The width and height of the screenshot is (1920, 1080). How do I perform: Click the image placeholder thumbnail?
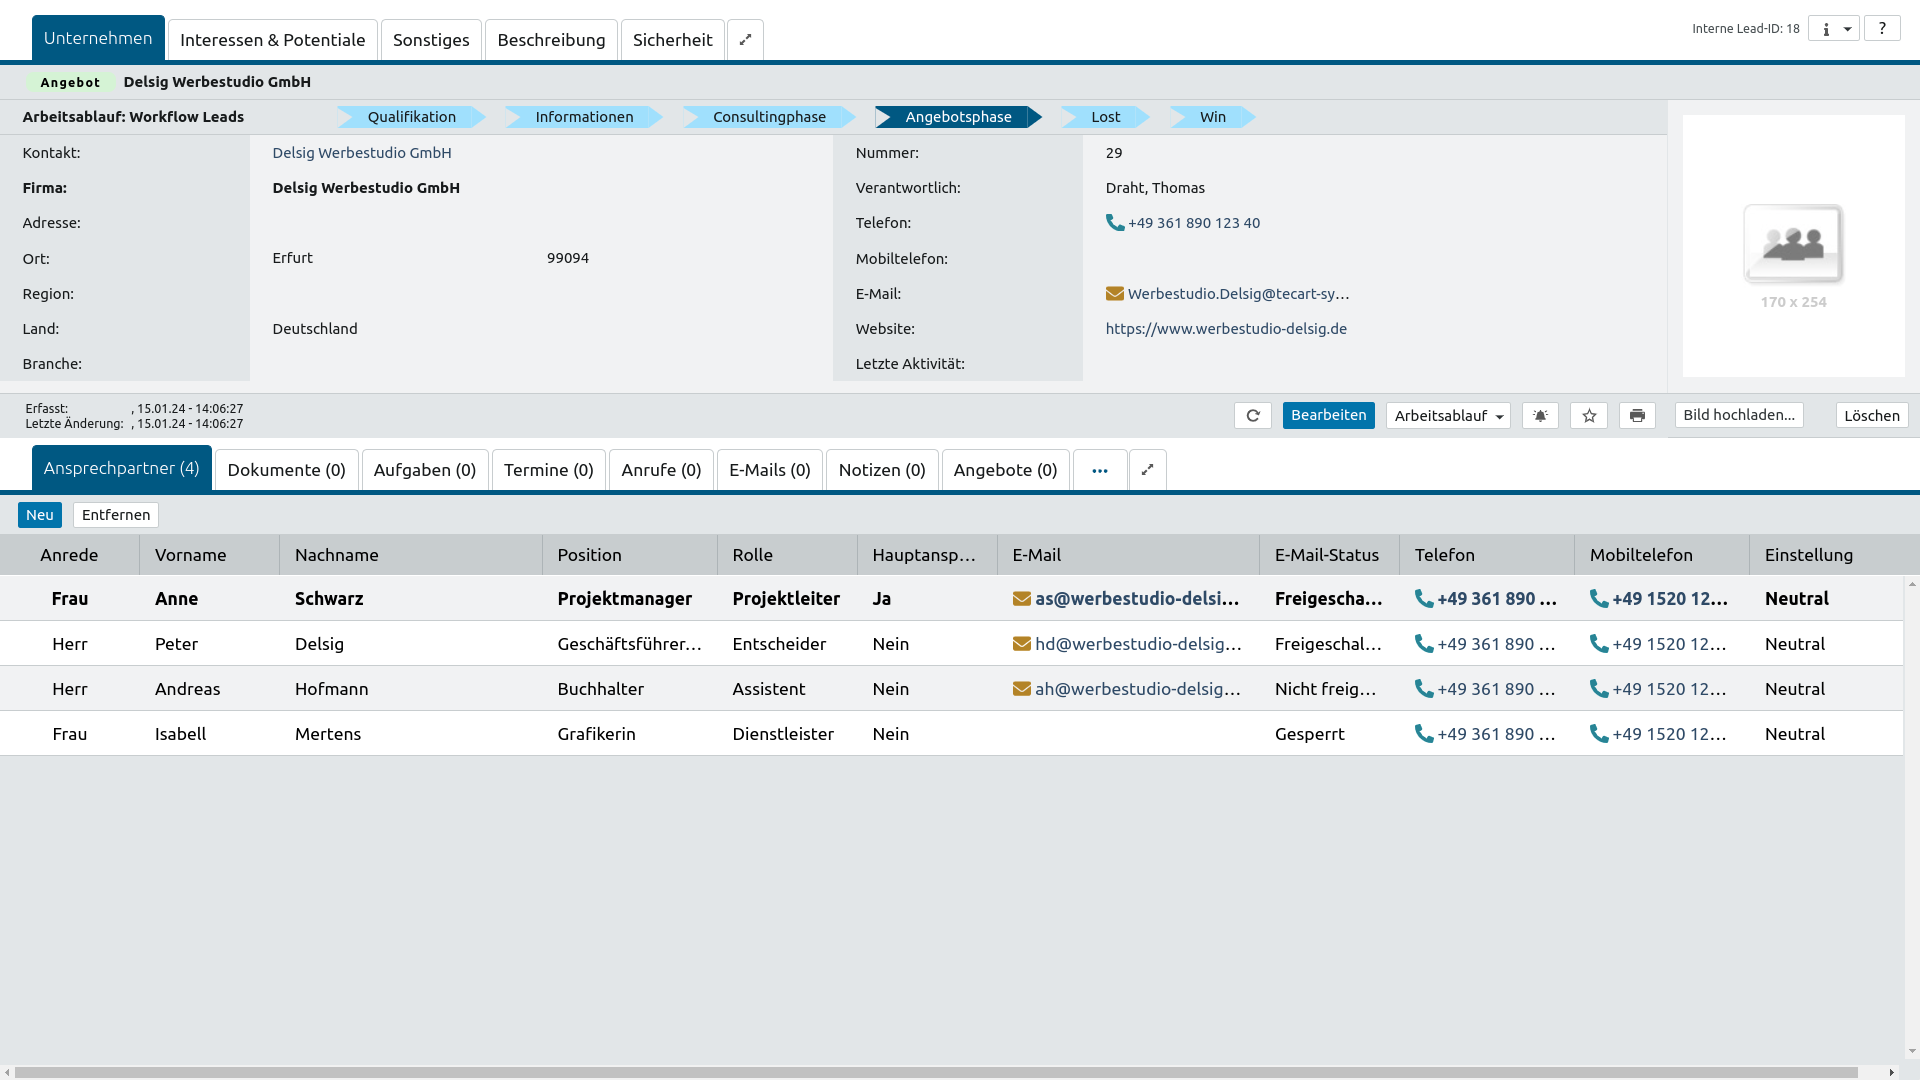1793,244
